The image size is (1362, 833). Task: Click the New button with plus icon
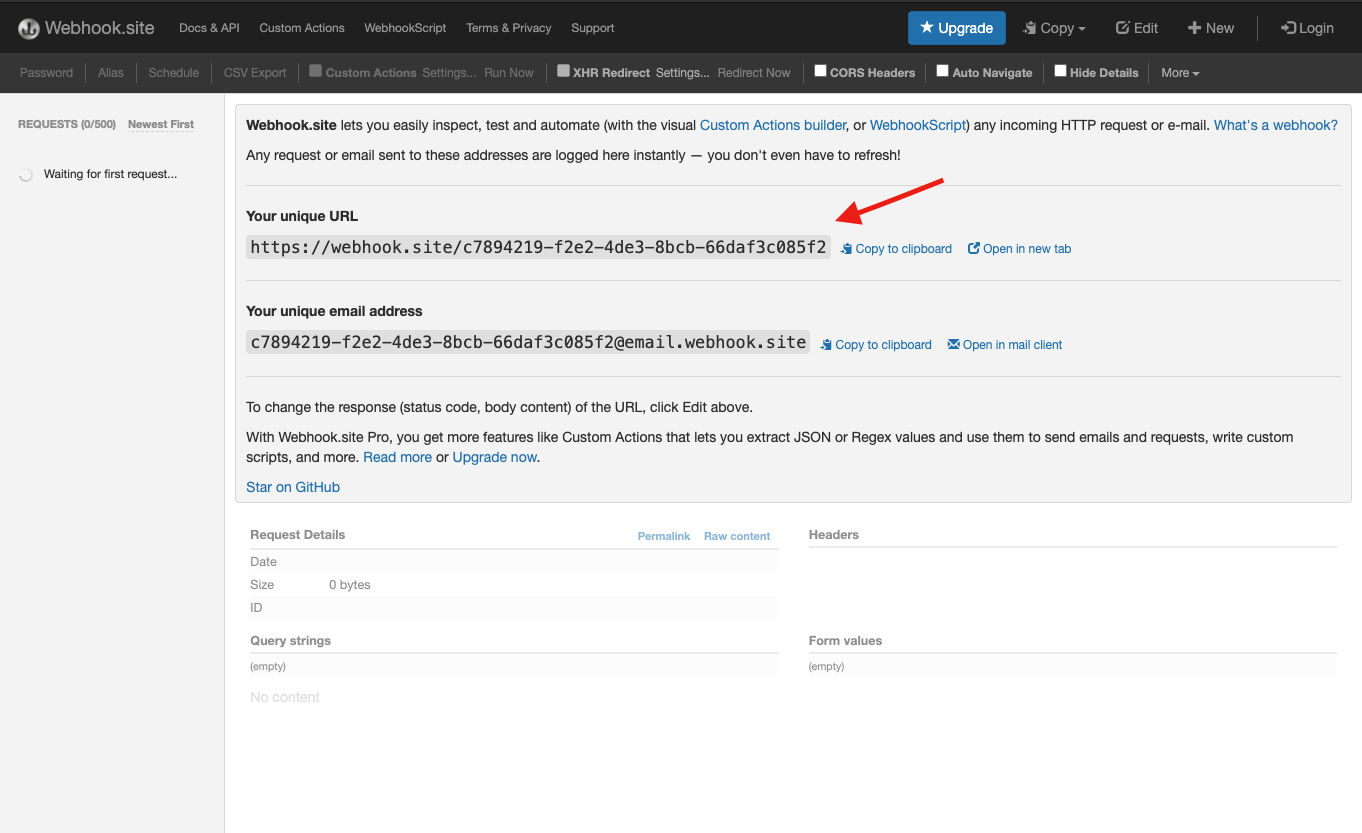(x=1210, y=28)
